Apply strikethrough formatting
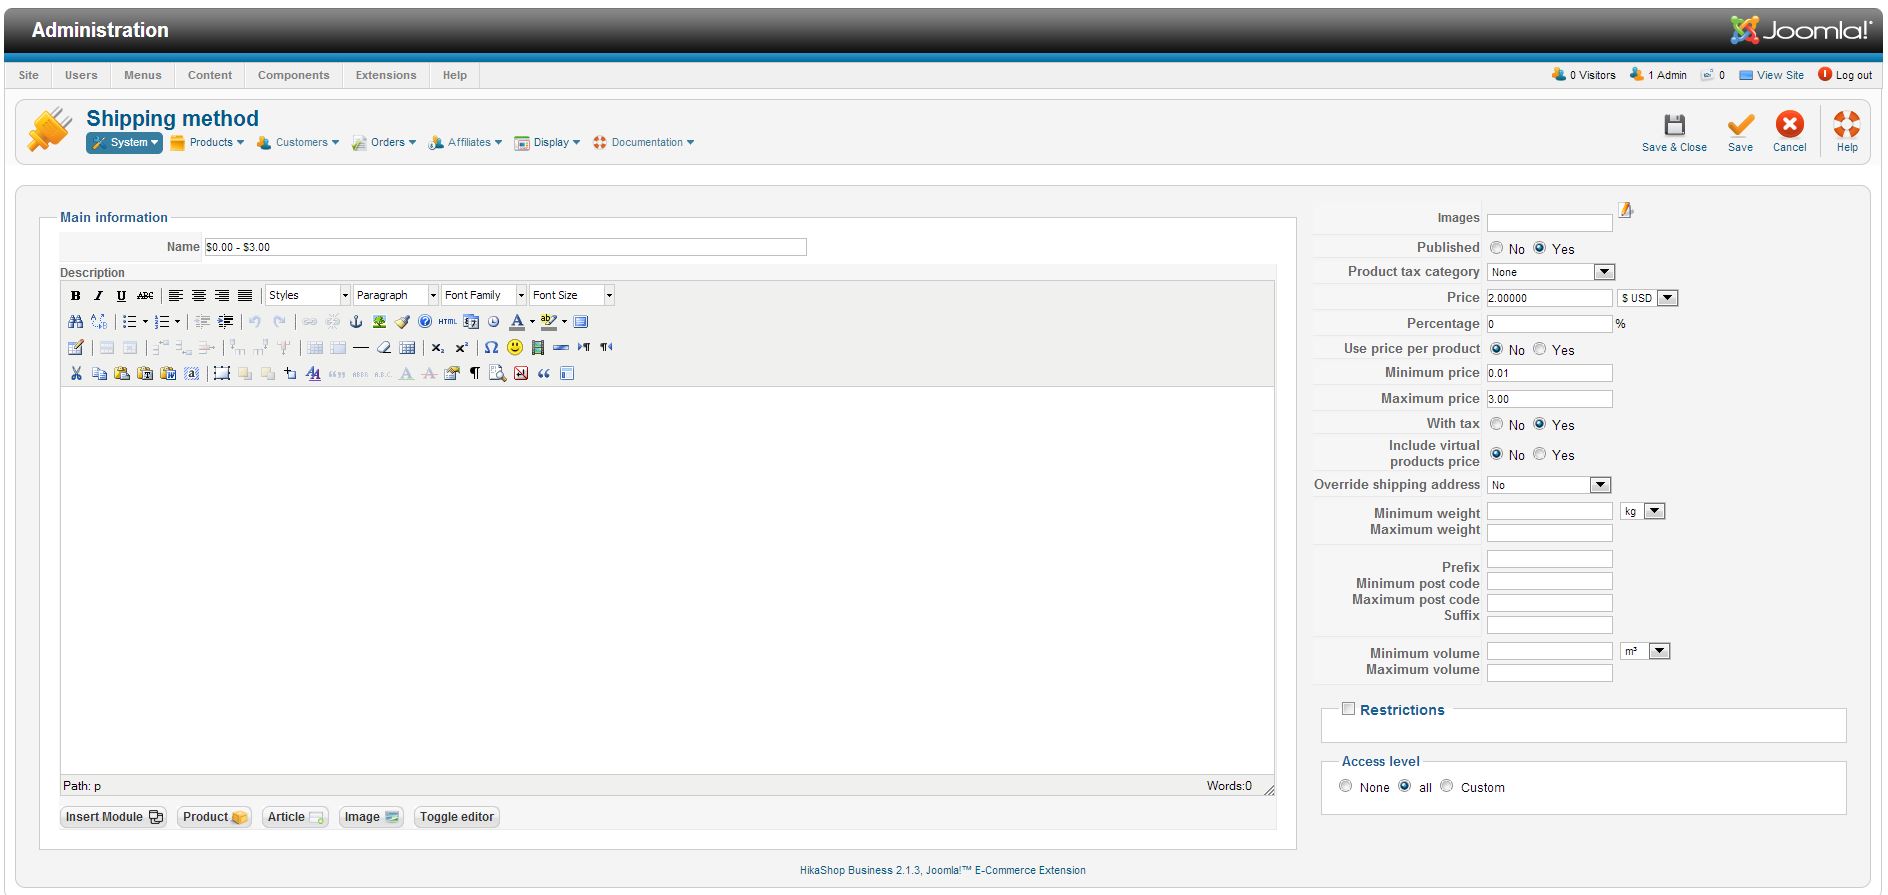Screen dimensions: 1888x895 [x=145, y=295]
